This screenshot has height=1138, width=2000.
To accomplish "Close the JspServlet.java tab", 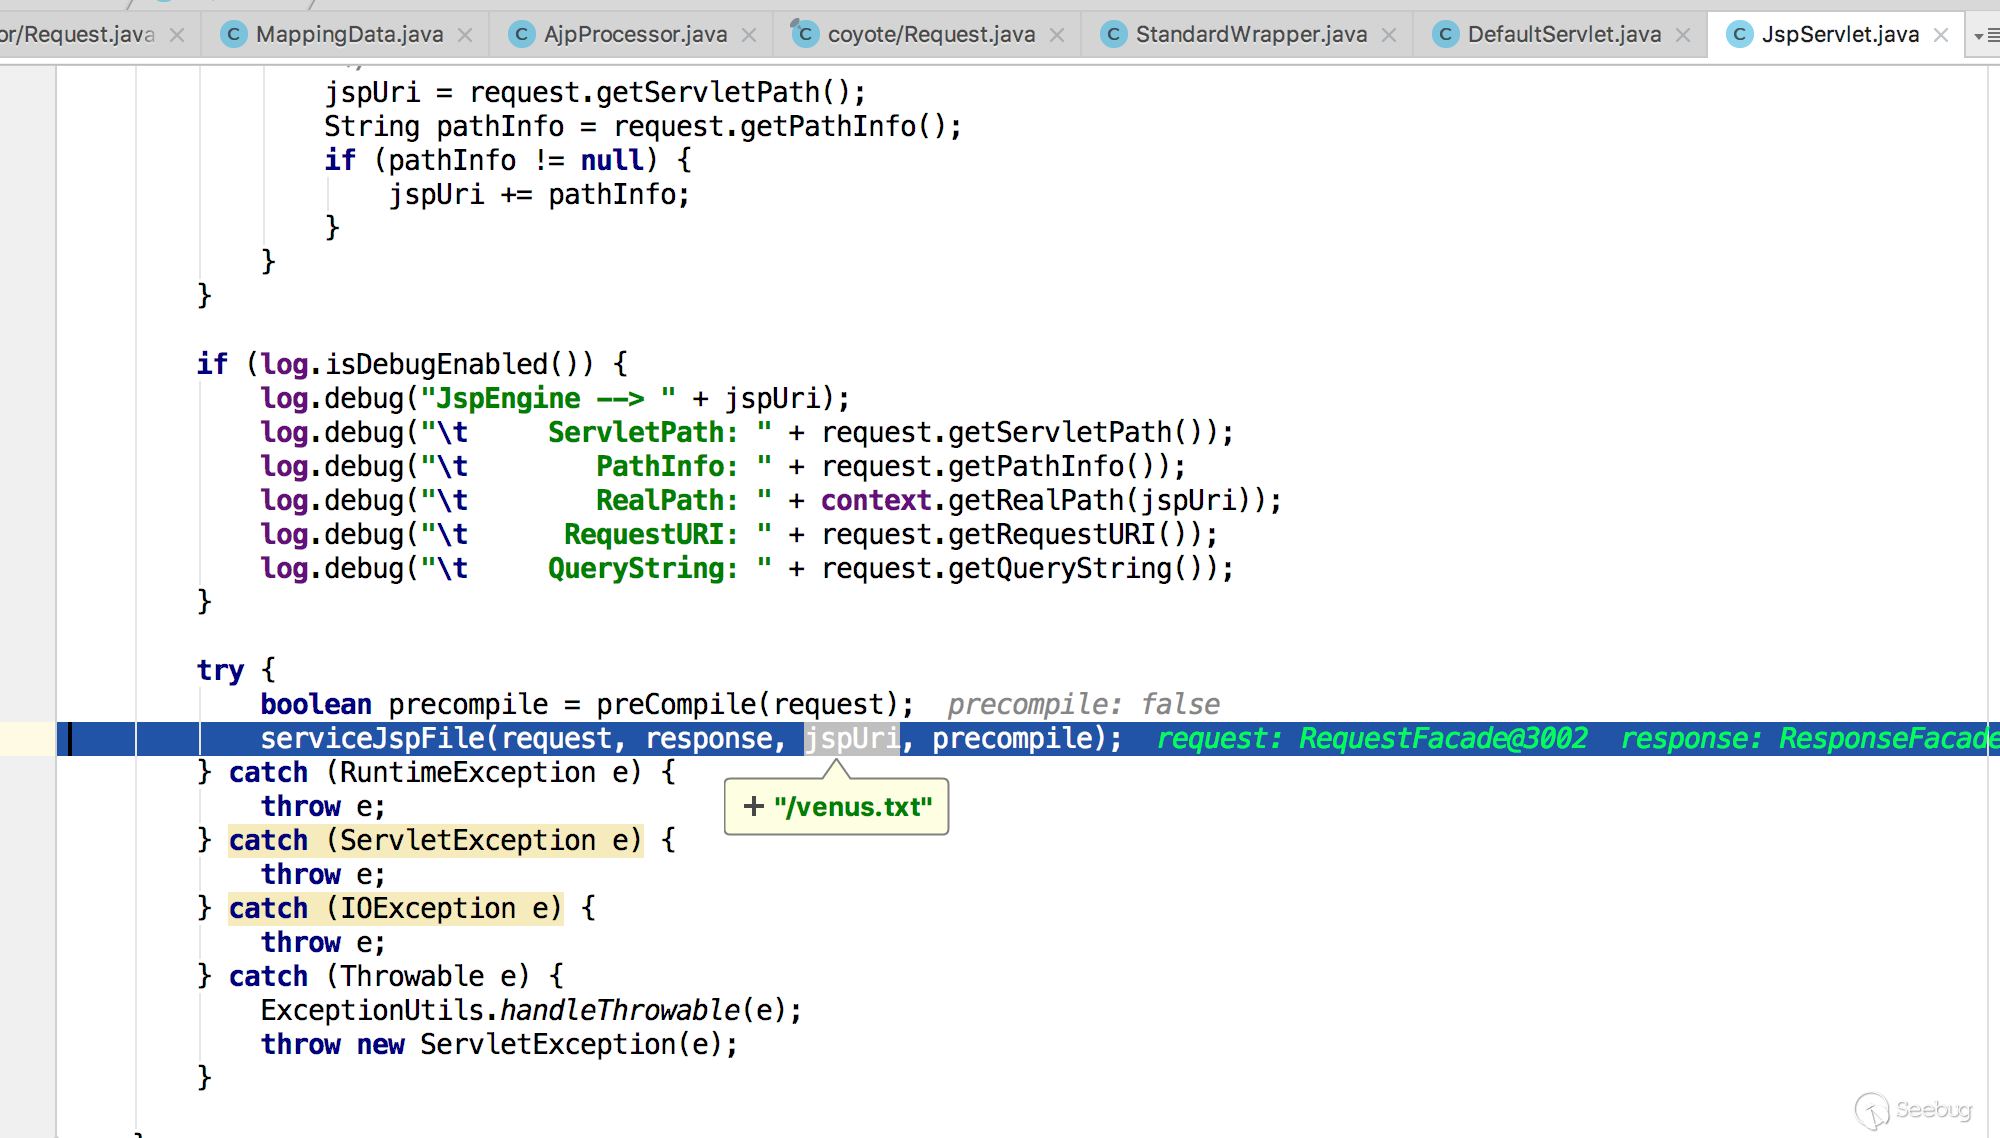I will tap(1941, 35).
